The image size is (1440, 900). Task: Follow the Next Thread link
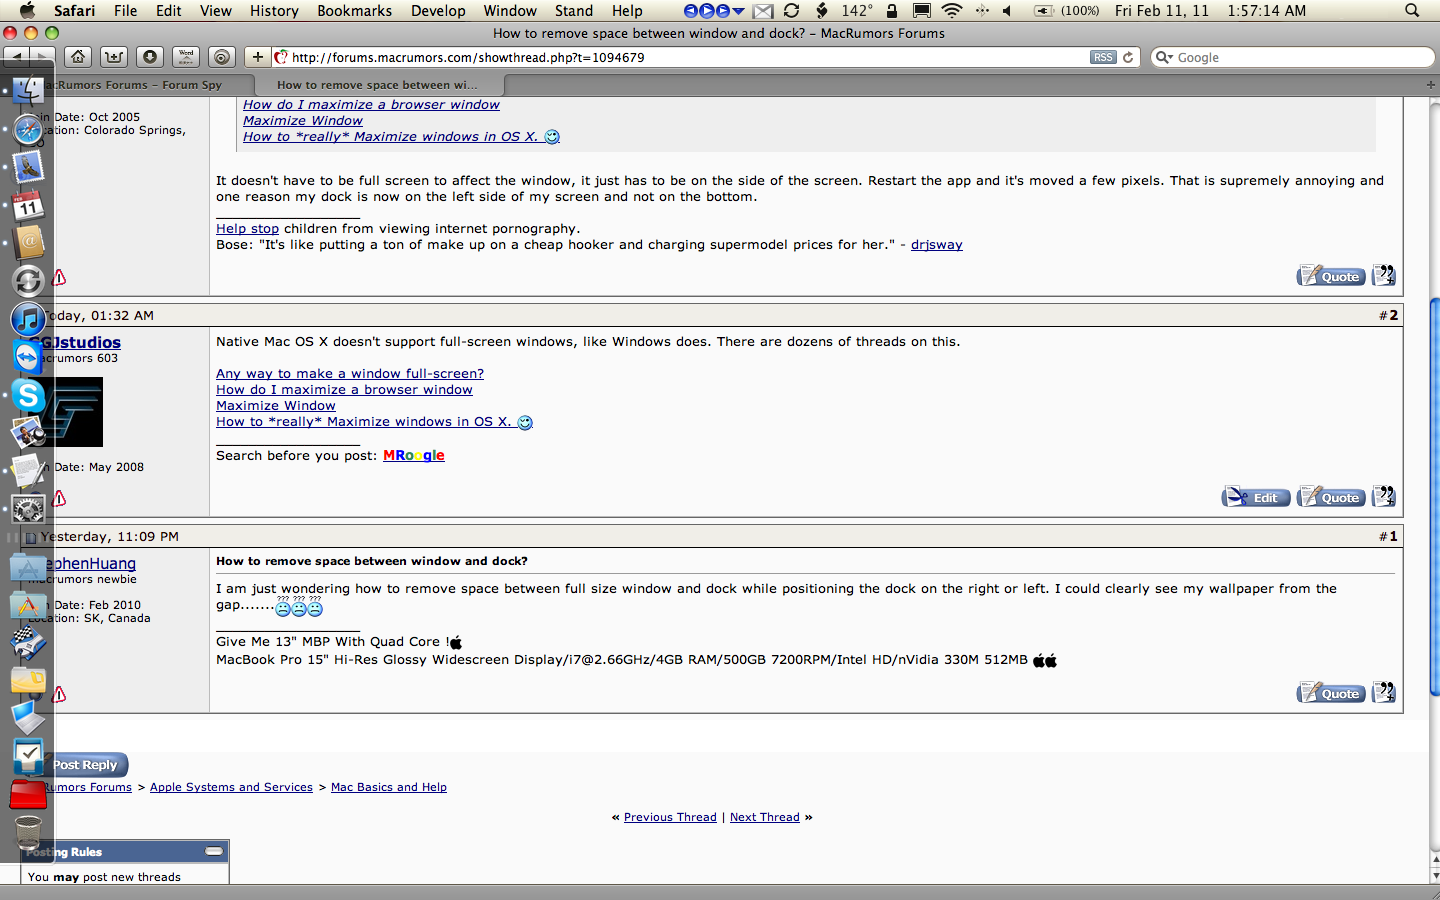(765, 817)
